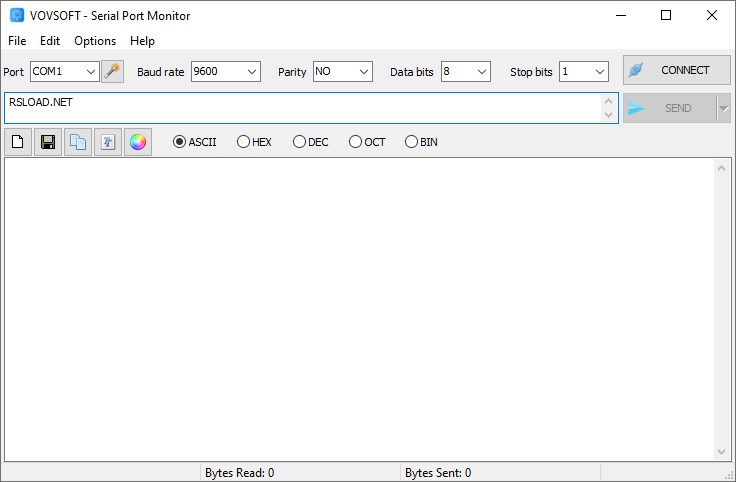The image size is (736, 482).
Task: Click the message field scroll up arrow
Action: point(608,101)
